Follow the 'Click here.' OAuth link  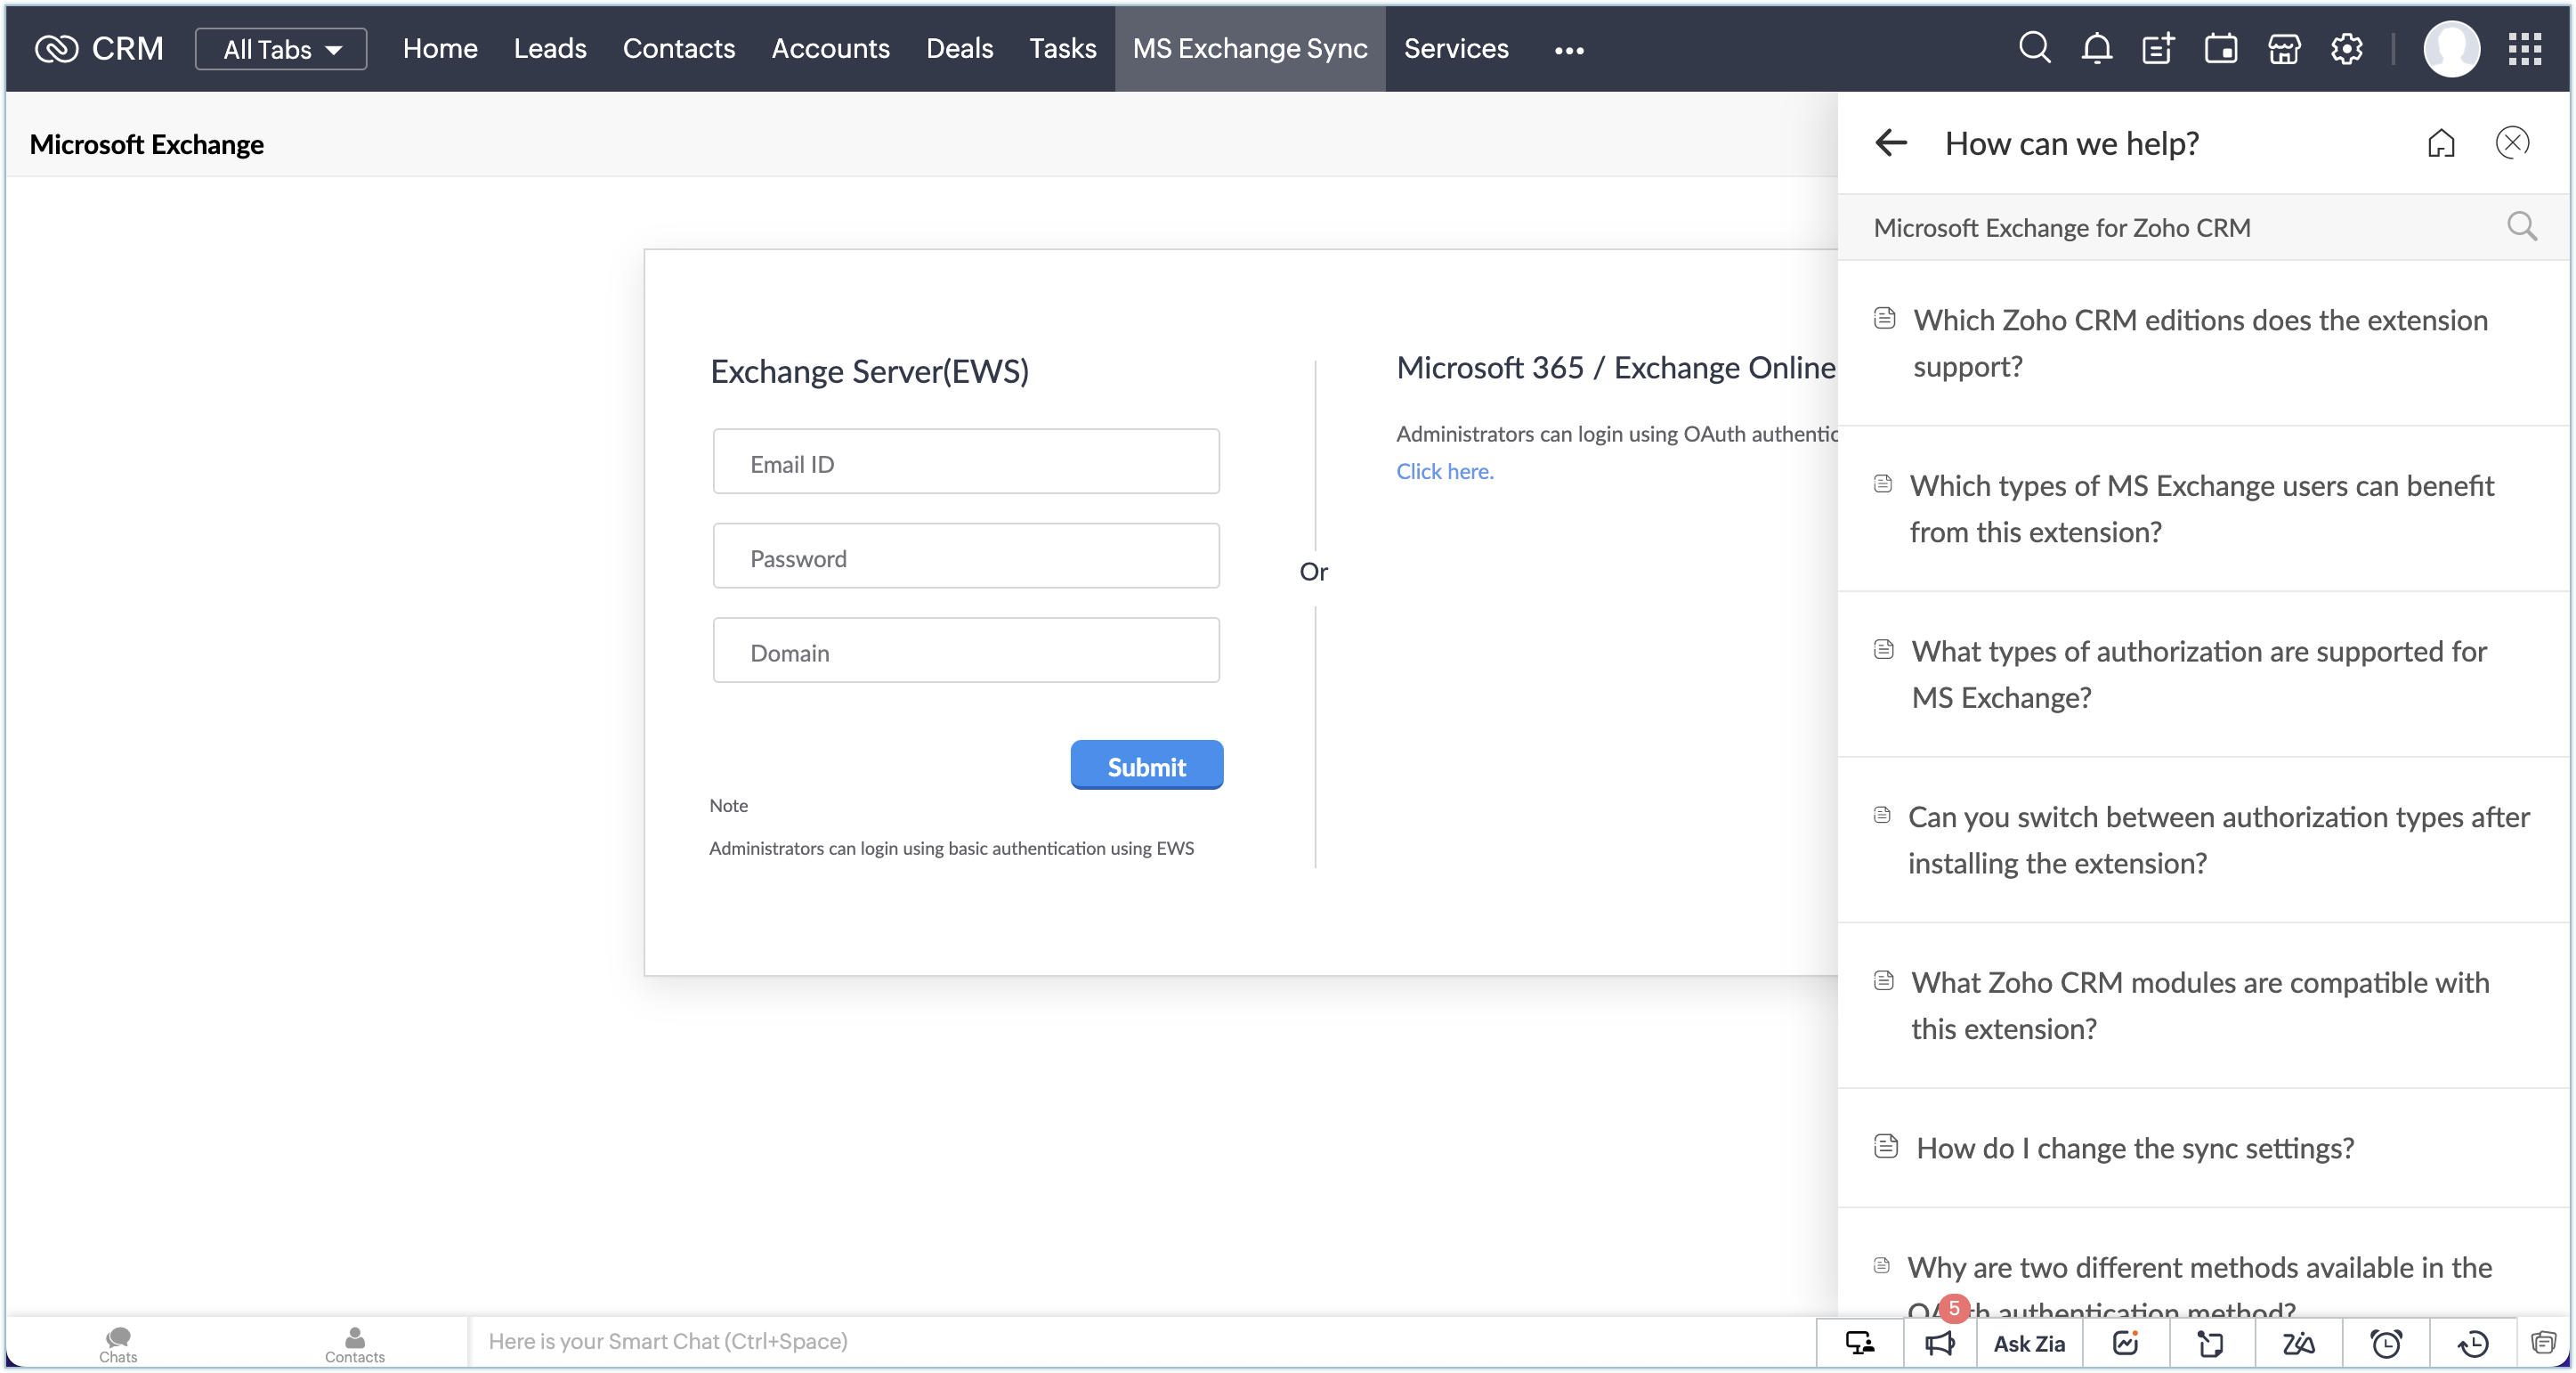click(1444, 471)
